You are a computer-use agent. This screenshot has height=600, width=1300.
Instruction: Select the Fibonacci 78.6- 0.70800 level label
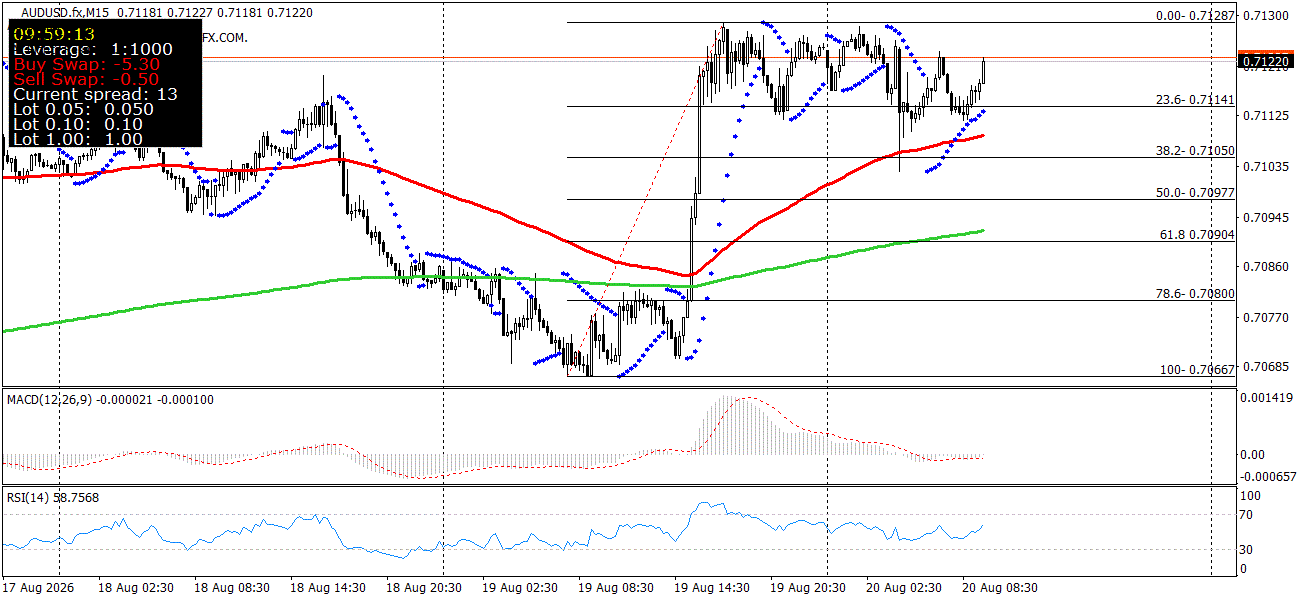coord(1195,294)
